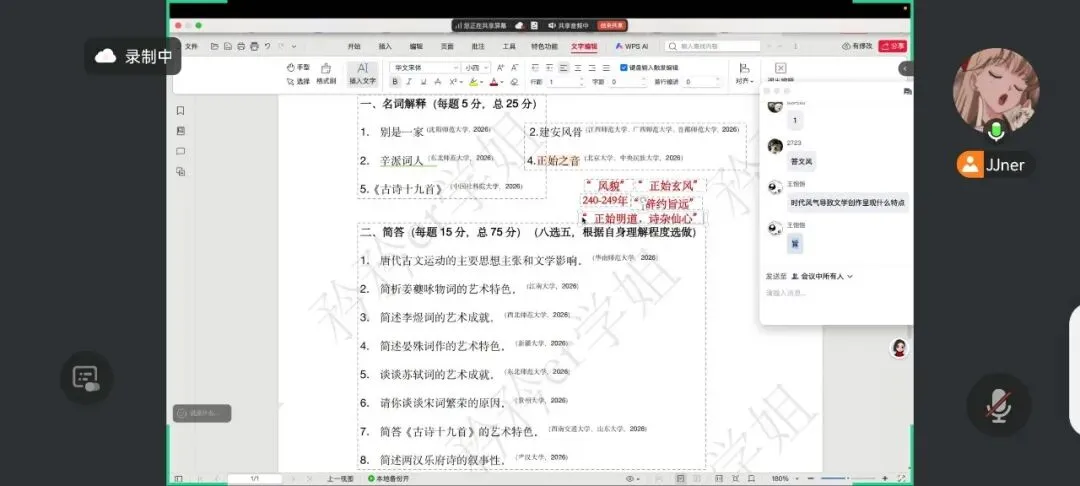Click the 录制中 recording indicator
The image size is (1080, 486).
(133, 56)
